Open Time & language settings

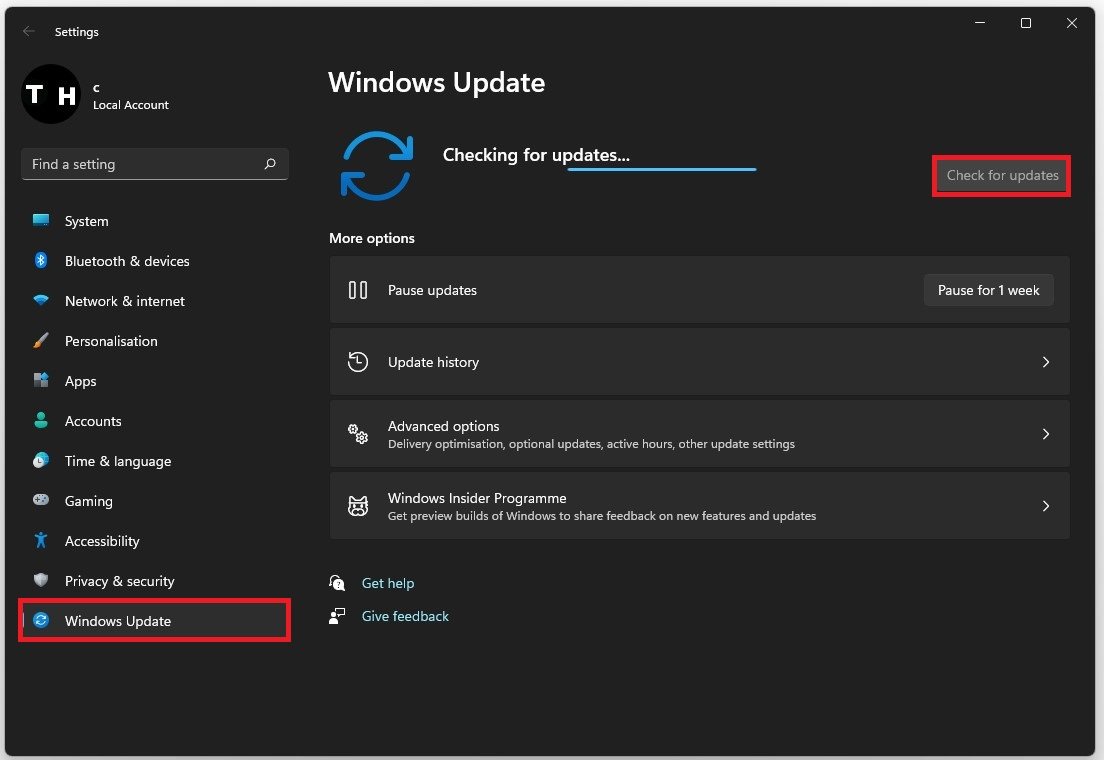click(154, 461)
